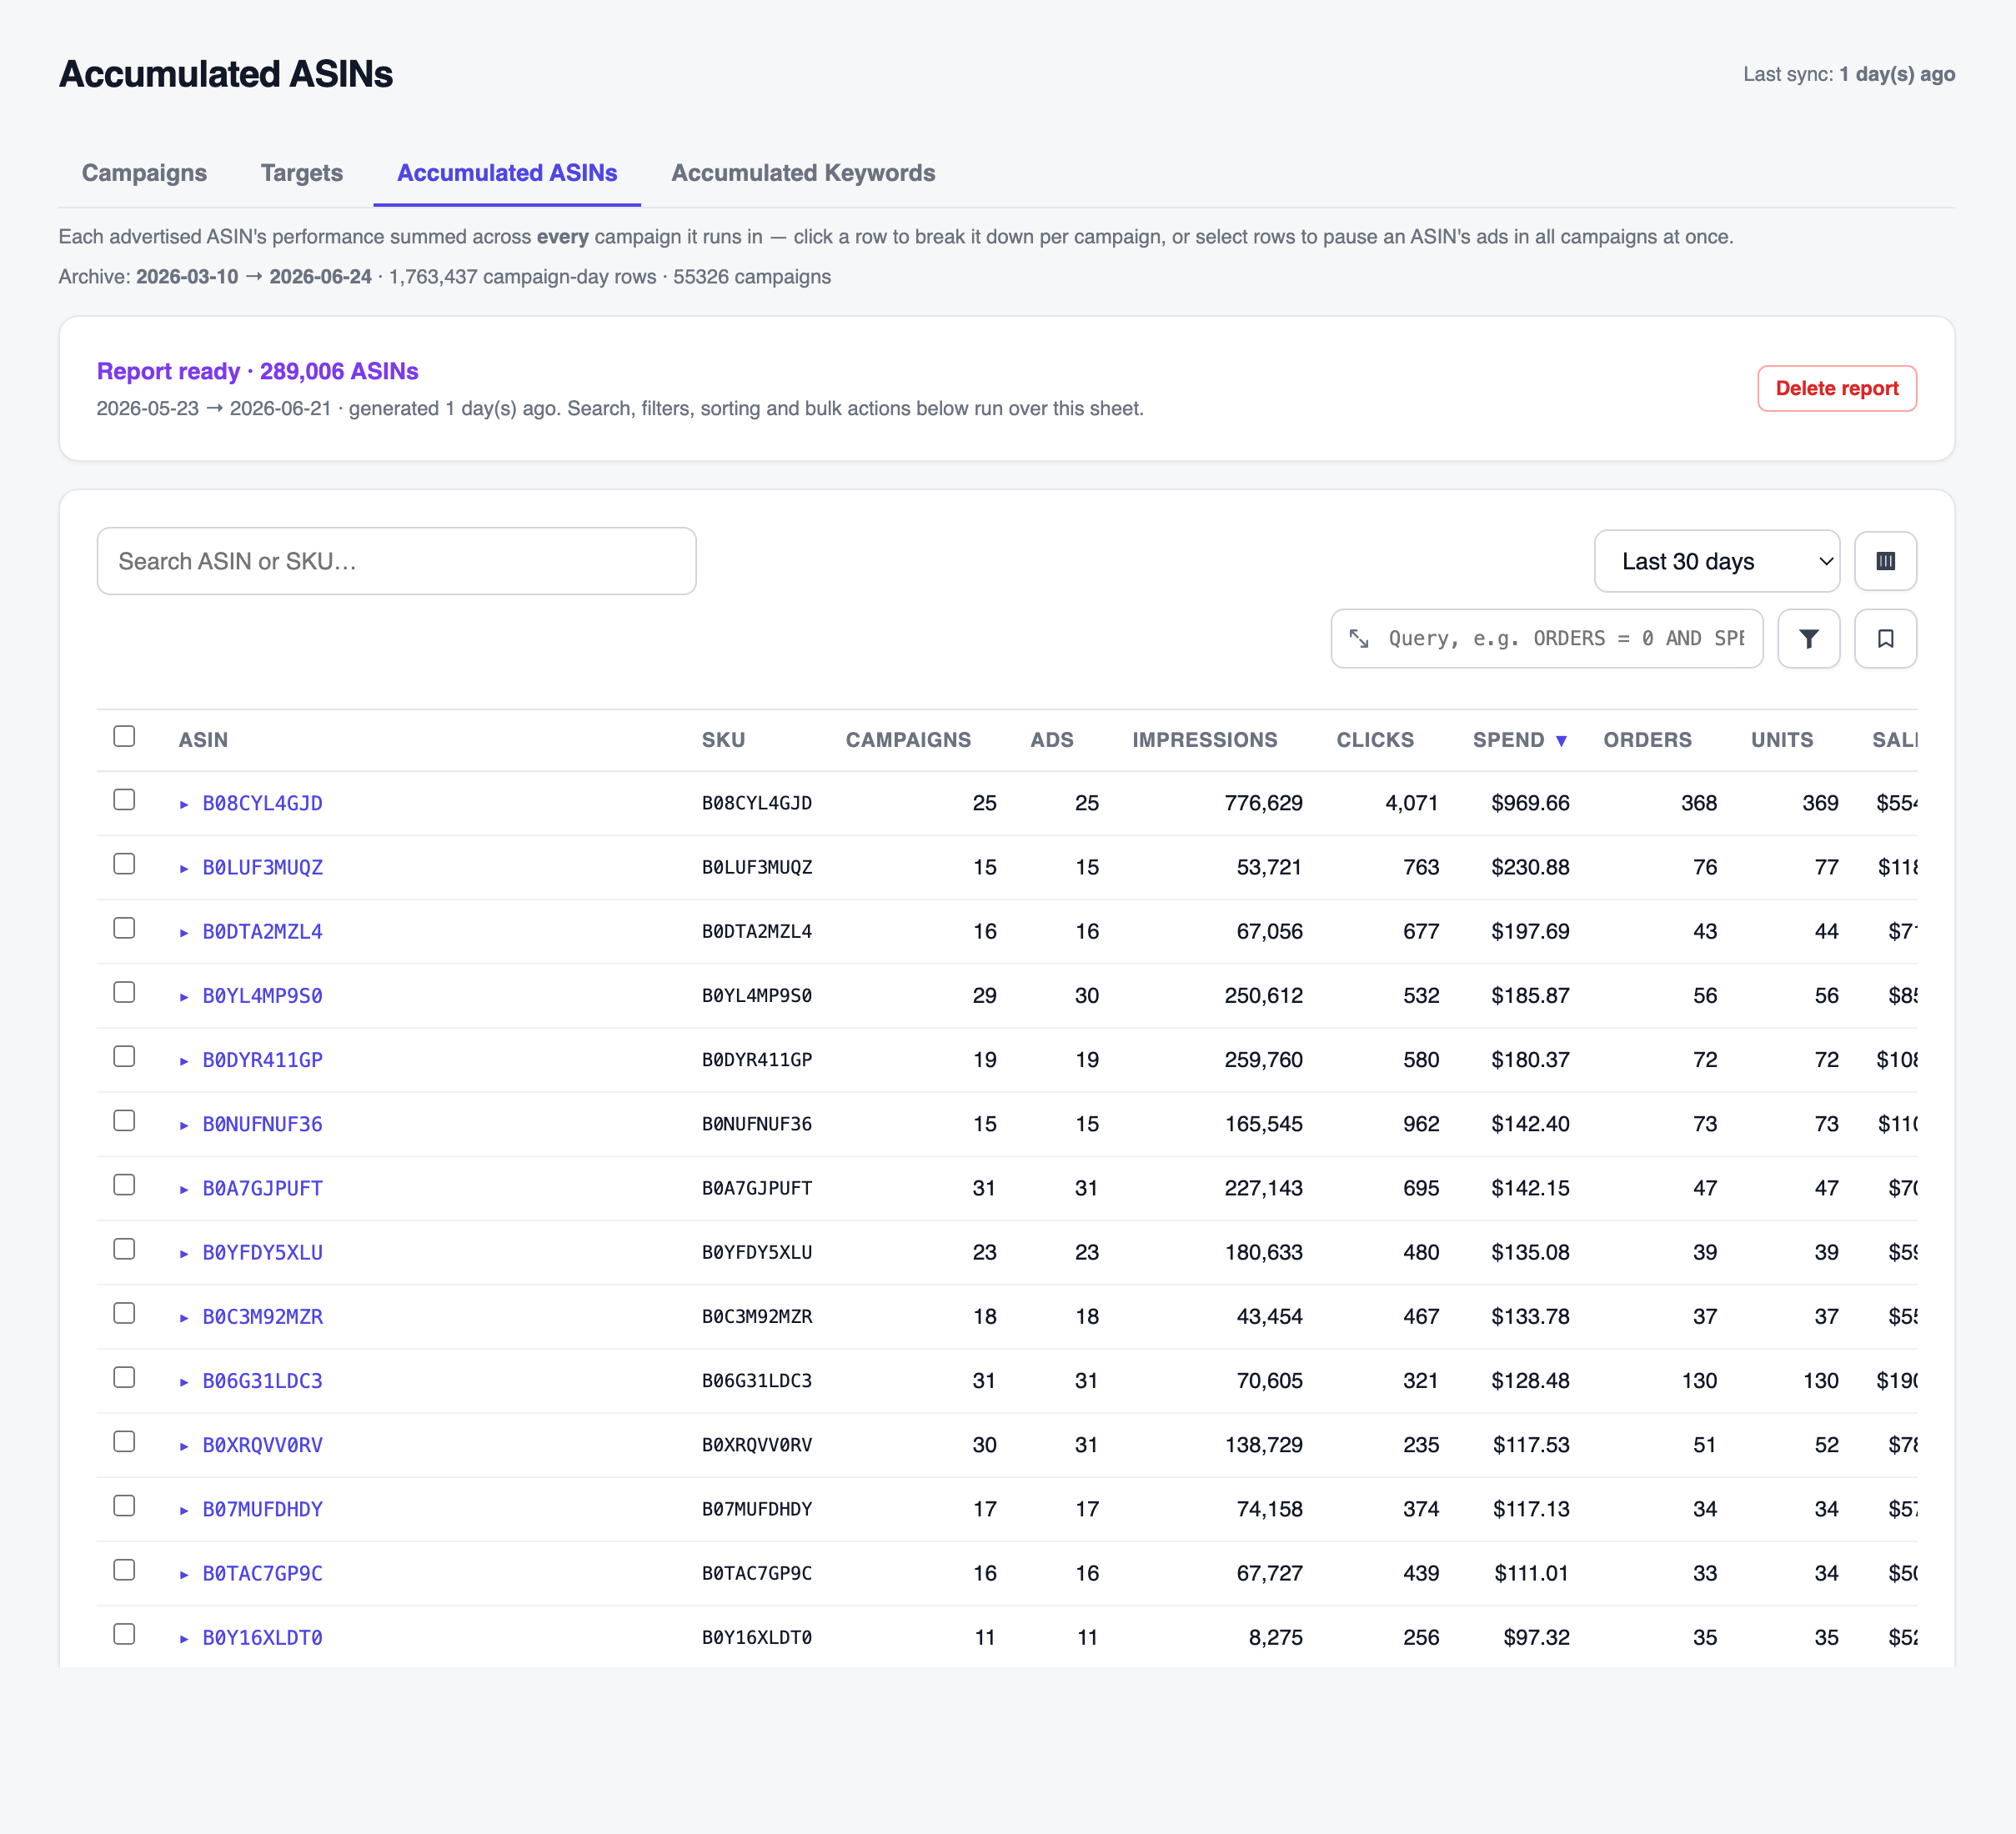
Task: Click the CAMPAIGNS column header
Action: (x=908, y=740)
